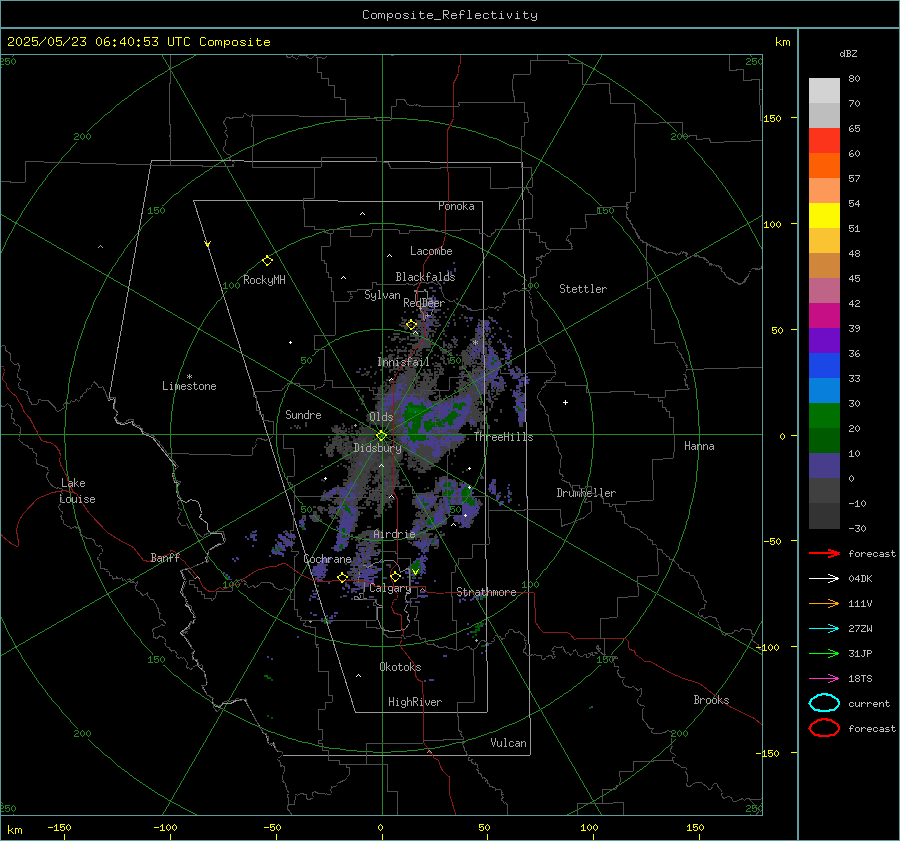900x841 pixels.
Task: Pick the red 65-60 dBZ color swatch
Action: 824,141
